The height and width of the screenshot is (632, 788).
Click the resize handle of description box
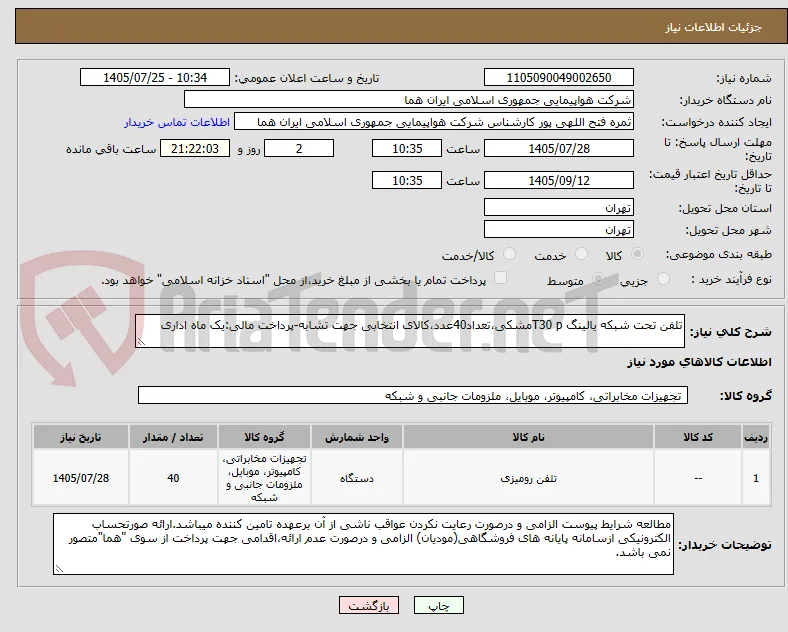pos(141,342)
